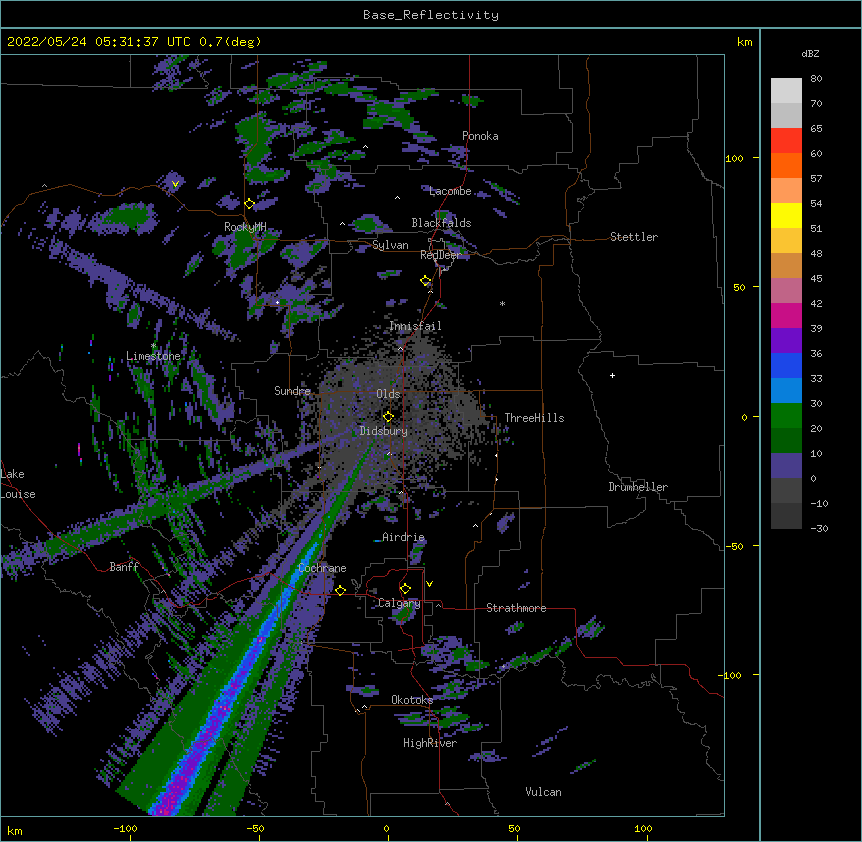
Task: Click the white plus marker north of Drumheller
Action: pyautogui.click(x=612, y=375)
